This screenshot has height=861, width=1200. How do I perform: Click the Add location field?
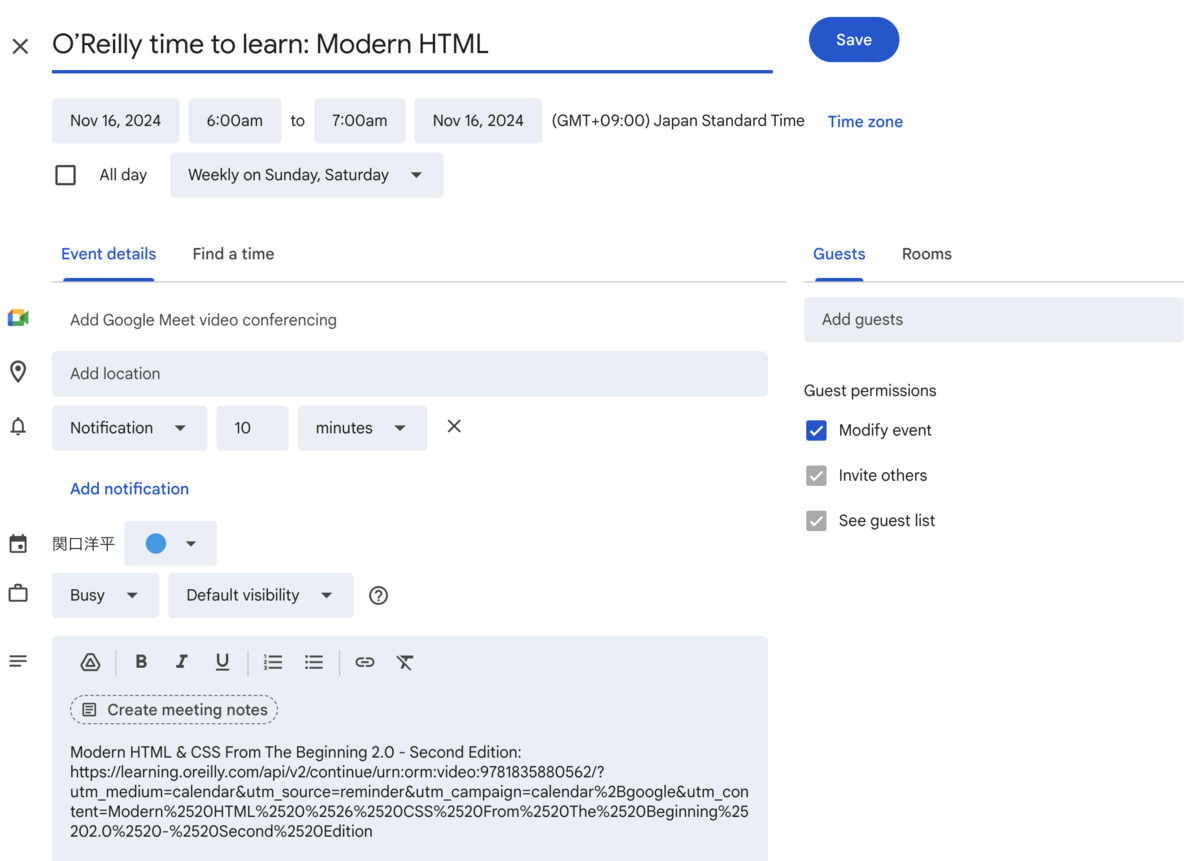pos(410,374)
